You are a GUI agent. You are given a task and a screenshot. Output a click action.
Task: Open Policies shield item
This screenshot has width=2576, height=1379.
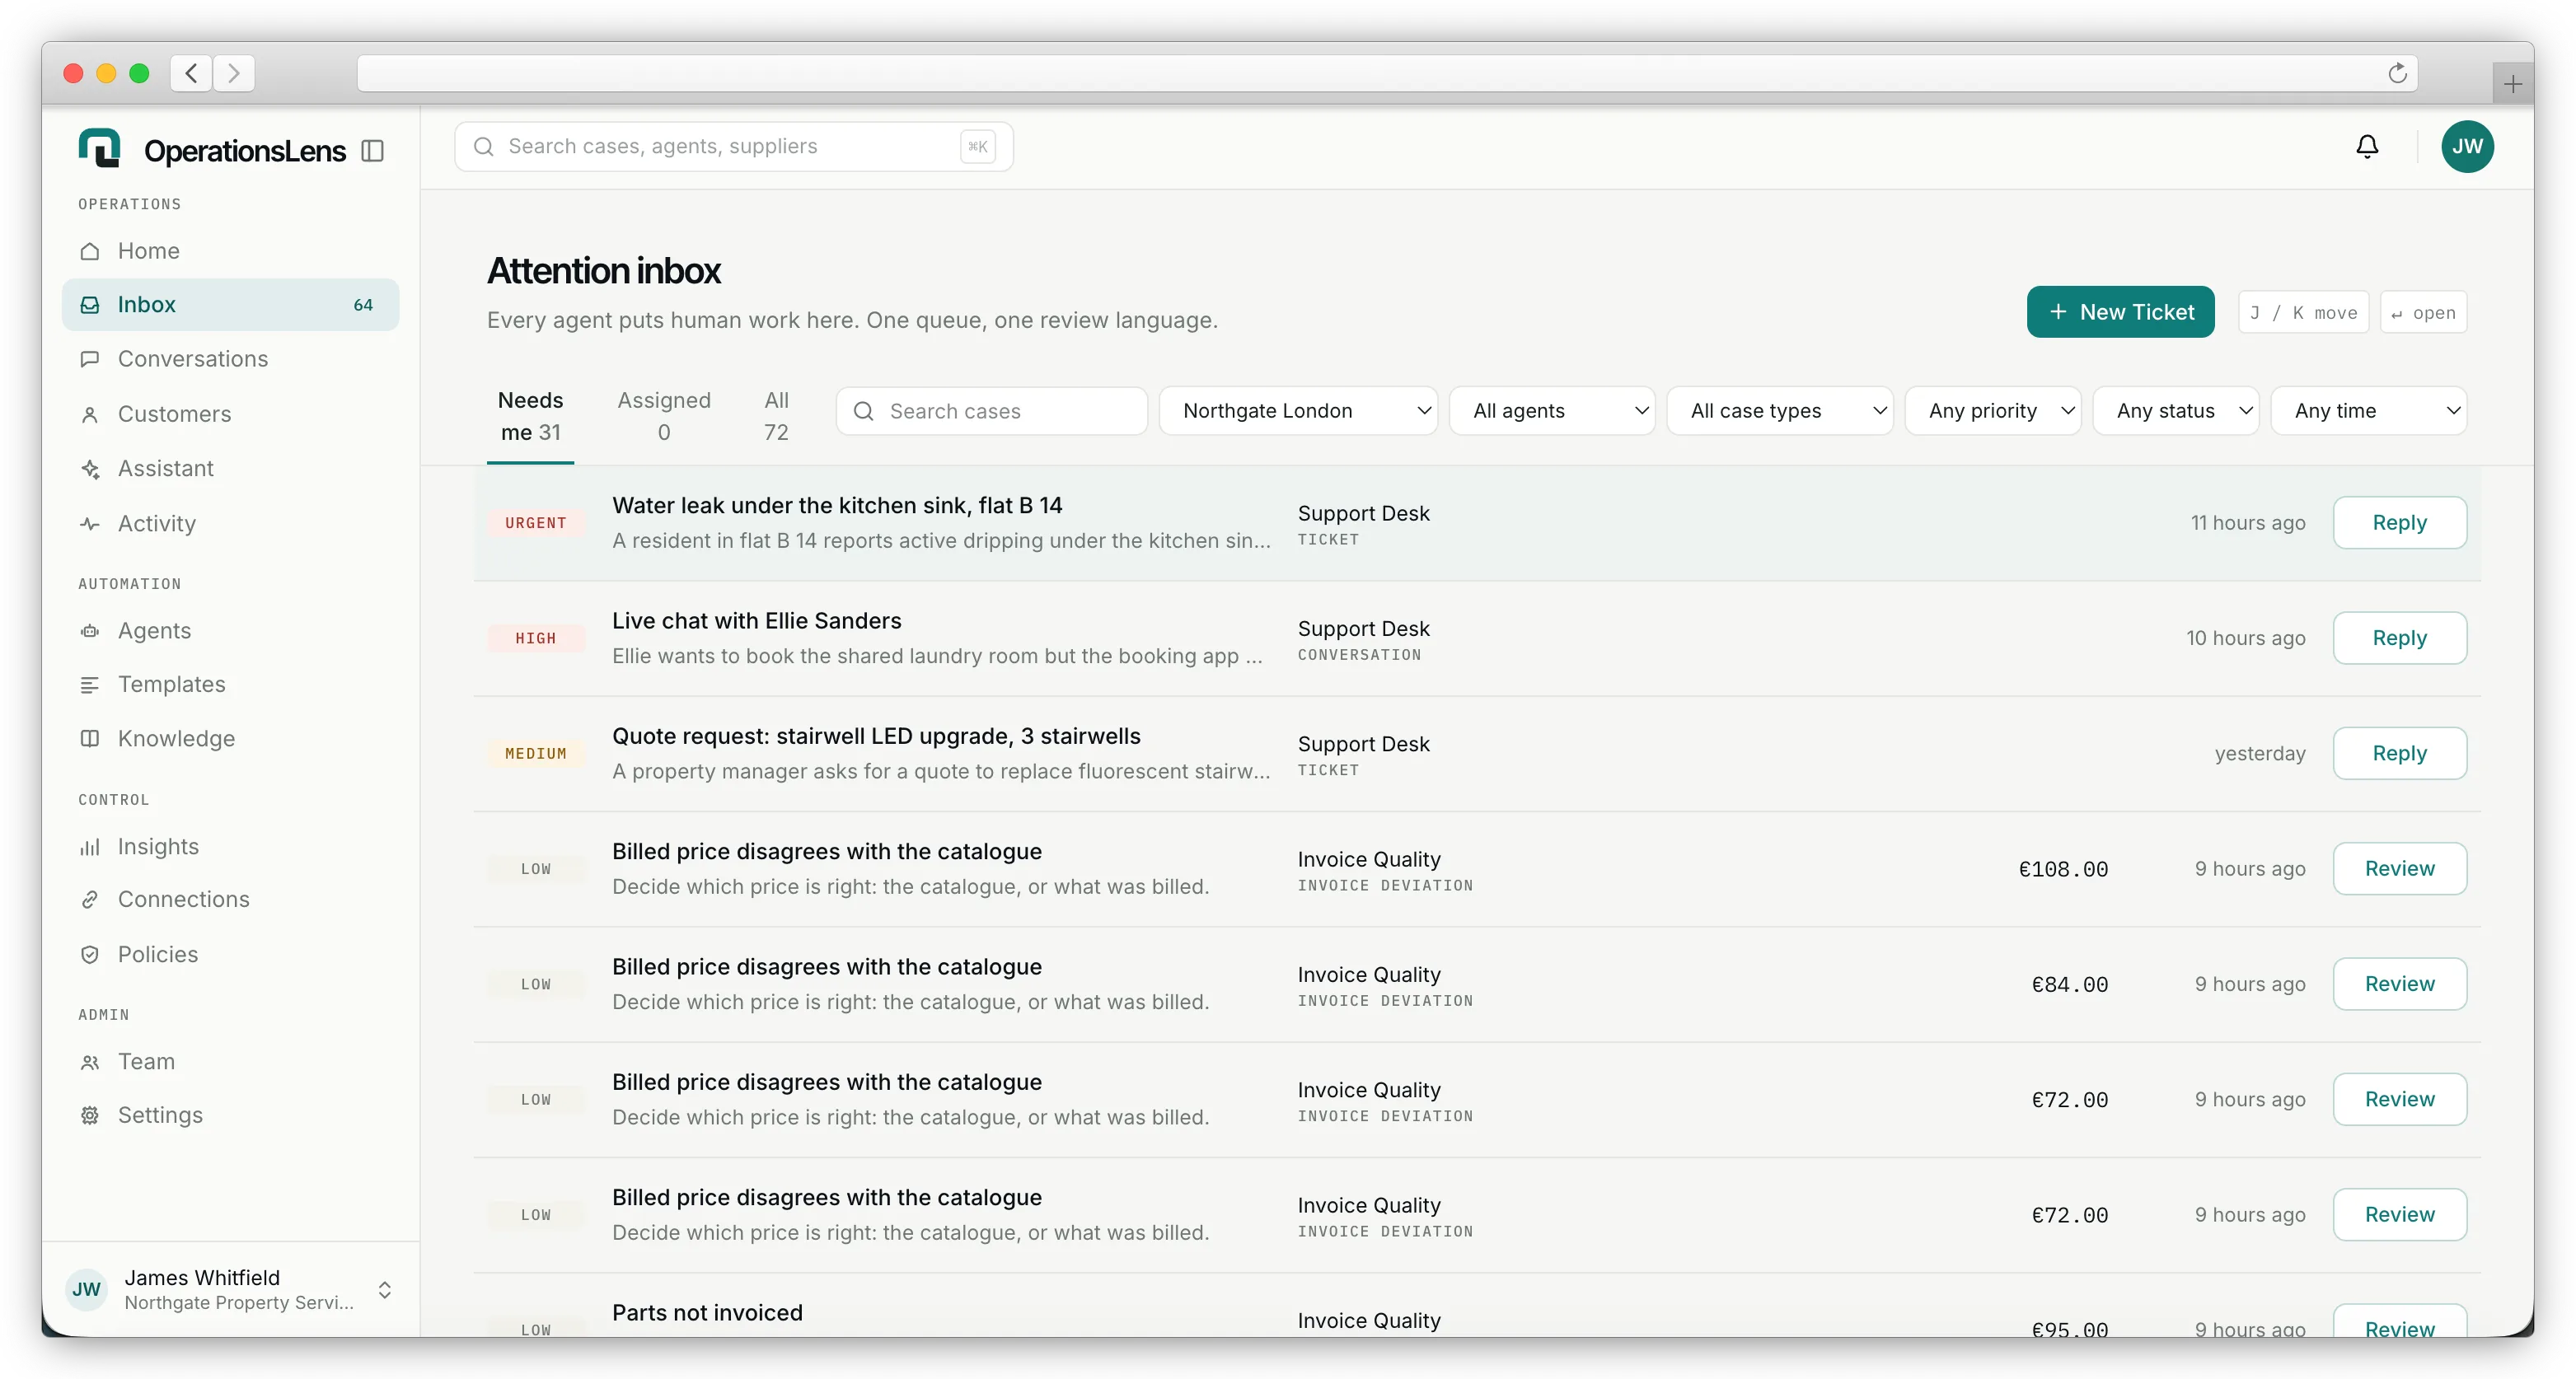point(230,954)
